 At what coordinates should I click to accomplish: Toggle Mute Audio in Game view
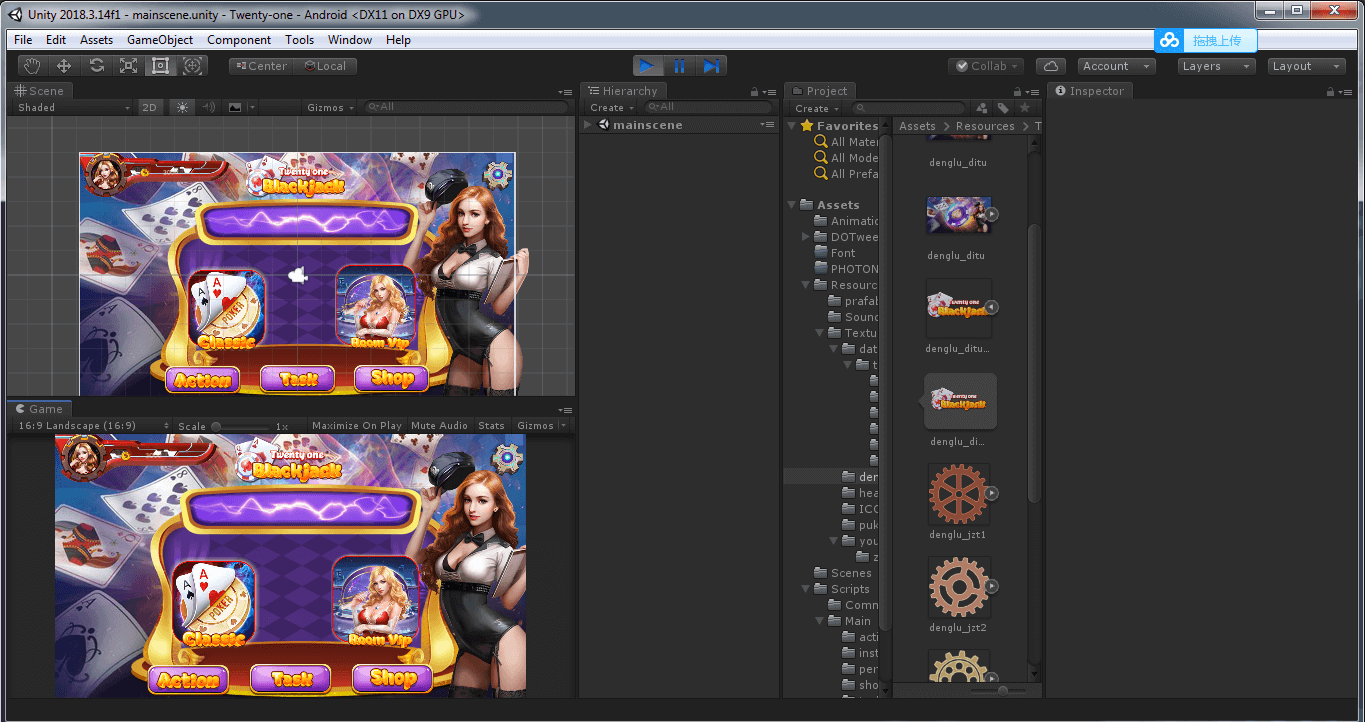439,425
